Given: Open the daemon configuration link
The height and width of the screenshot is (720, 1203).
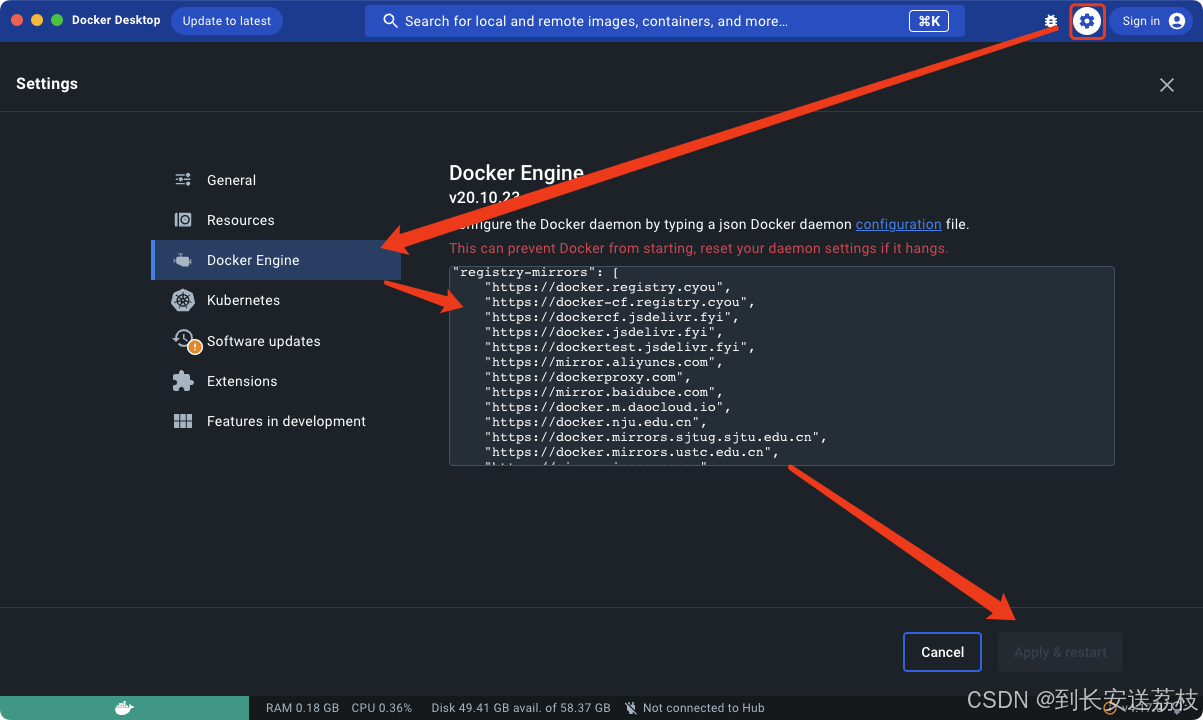Looking at the screenshot, I should click(x=898, y=224).
